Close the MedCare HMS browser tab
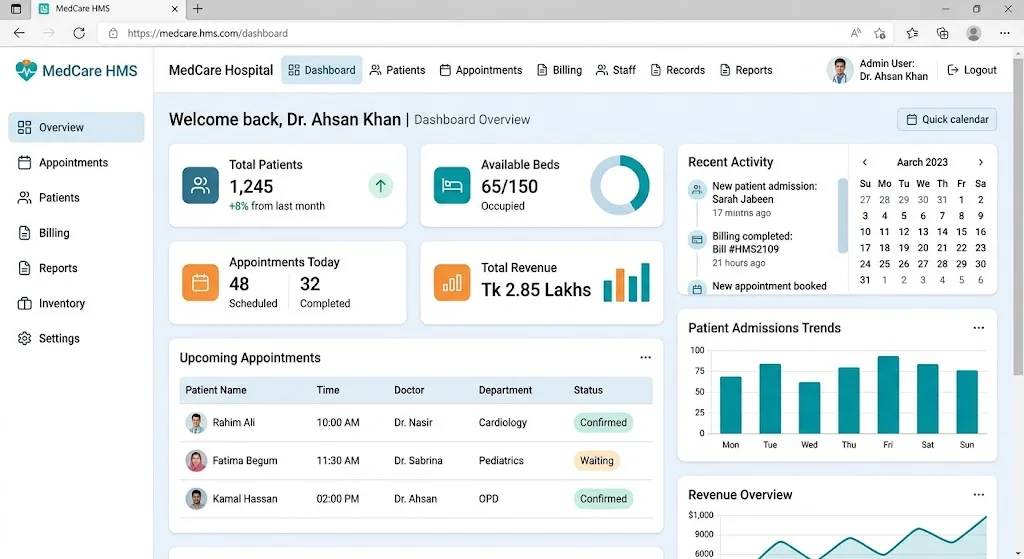 coord(174,8)
